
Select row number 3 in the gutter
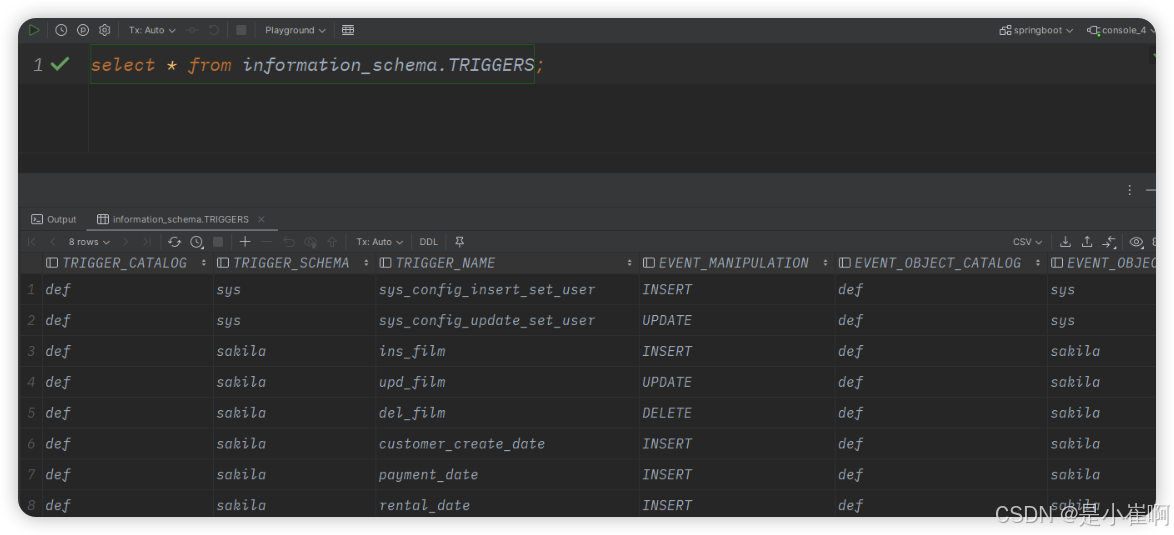pos(31,351)
